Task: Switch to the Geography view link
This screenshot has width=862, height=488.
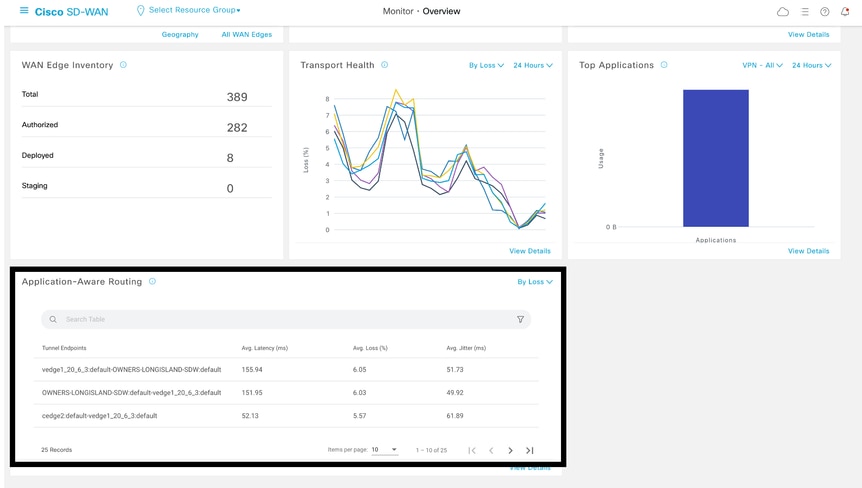Action: (180, 34)
